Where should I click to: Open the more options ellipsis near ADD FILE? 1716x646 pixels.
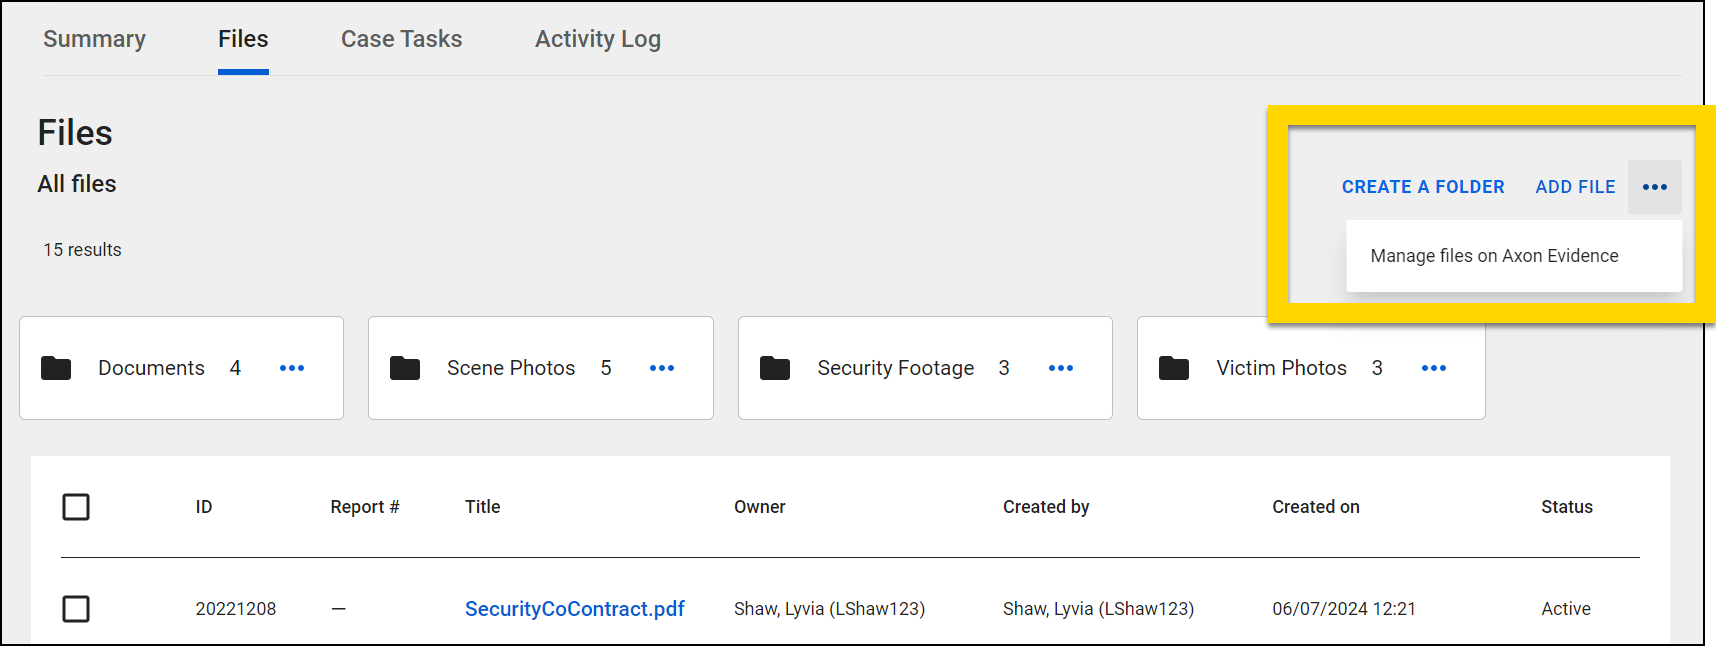1655,187
